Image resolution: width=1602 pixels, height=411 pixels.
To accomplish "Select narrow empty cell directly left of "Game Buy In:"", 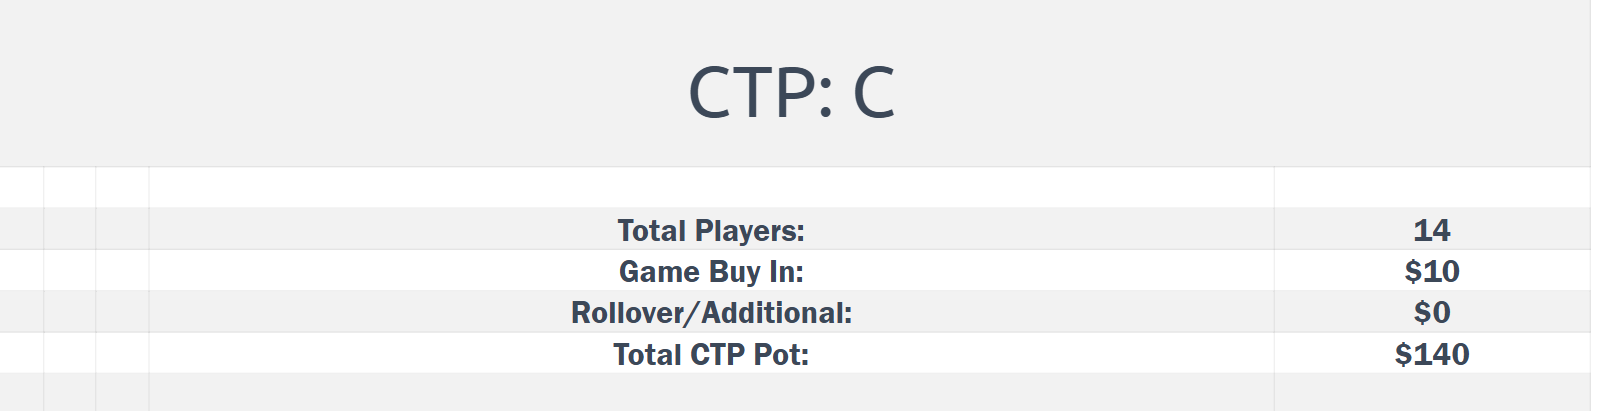I will click(x=122, y=271).
